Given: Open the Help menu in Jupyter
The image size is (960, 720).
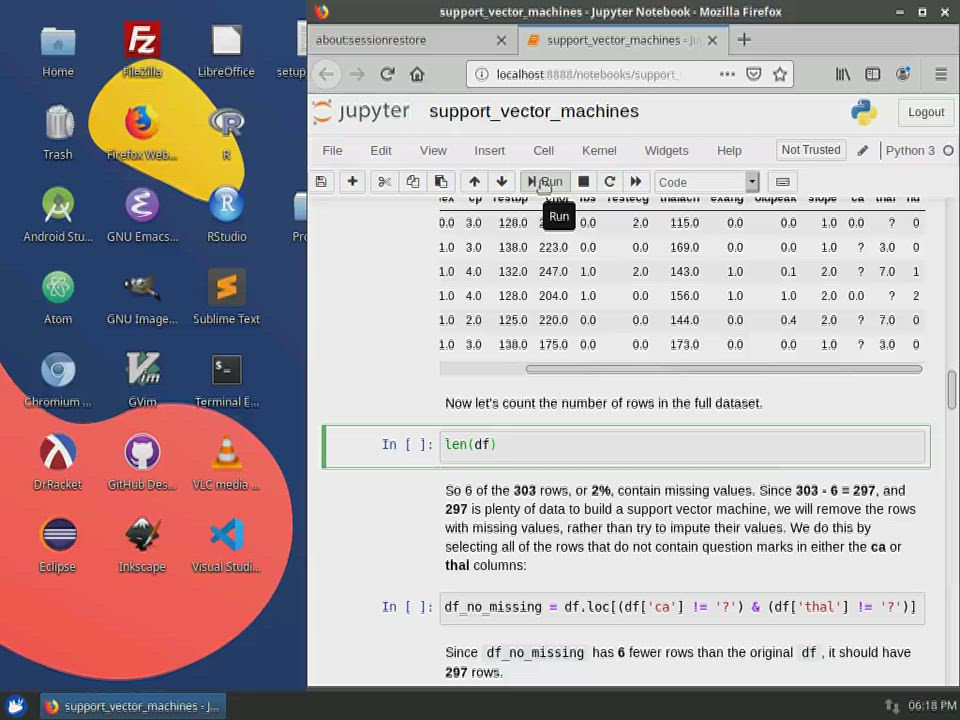Looking at the screenshot, I should 729,151.
